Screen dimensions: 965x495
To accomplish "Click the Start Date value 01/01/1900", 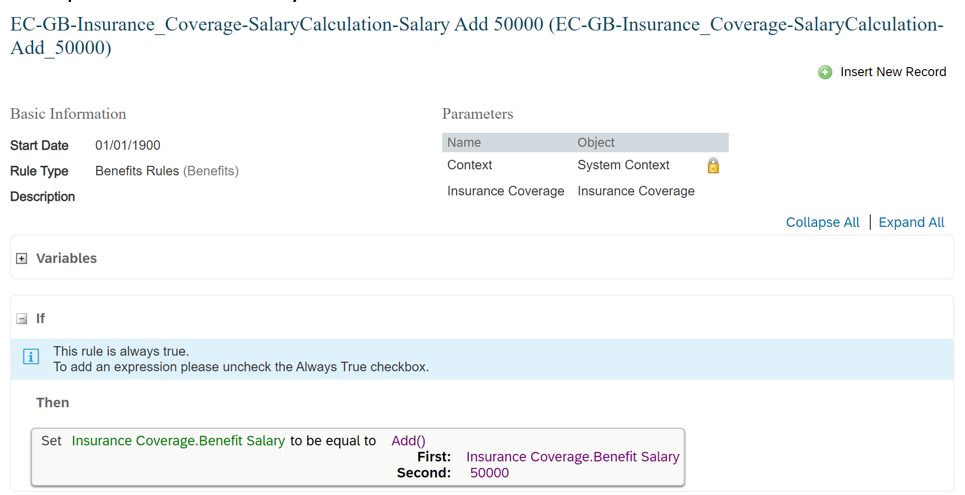I will 128,145.
